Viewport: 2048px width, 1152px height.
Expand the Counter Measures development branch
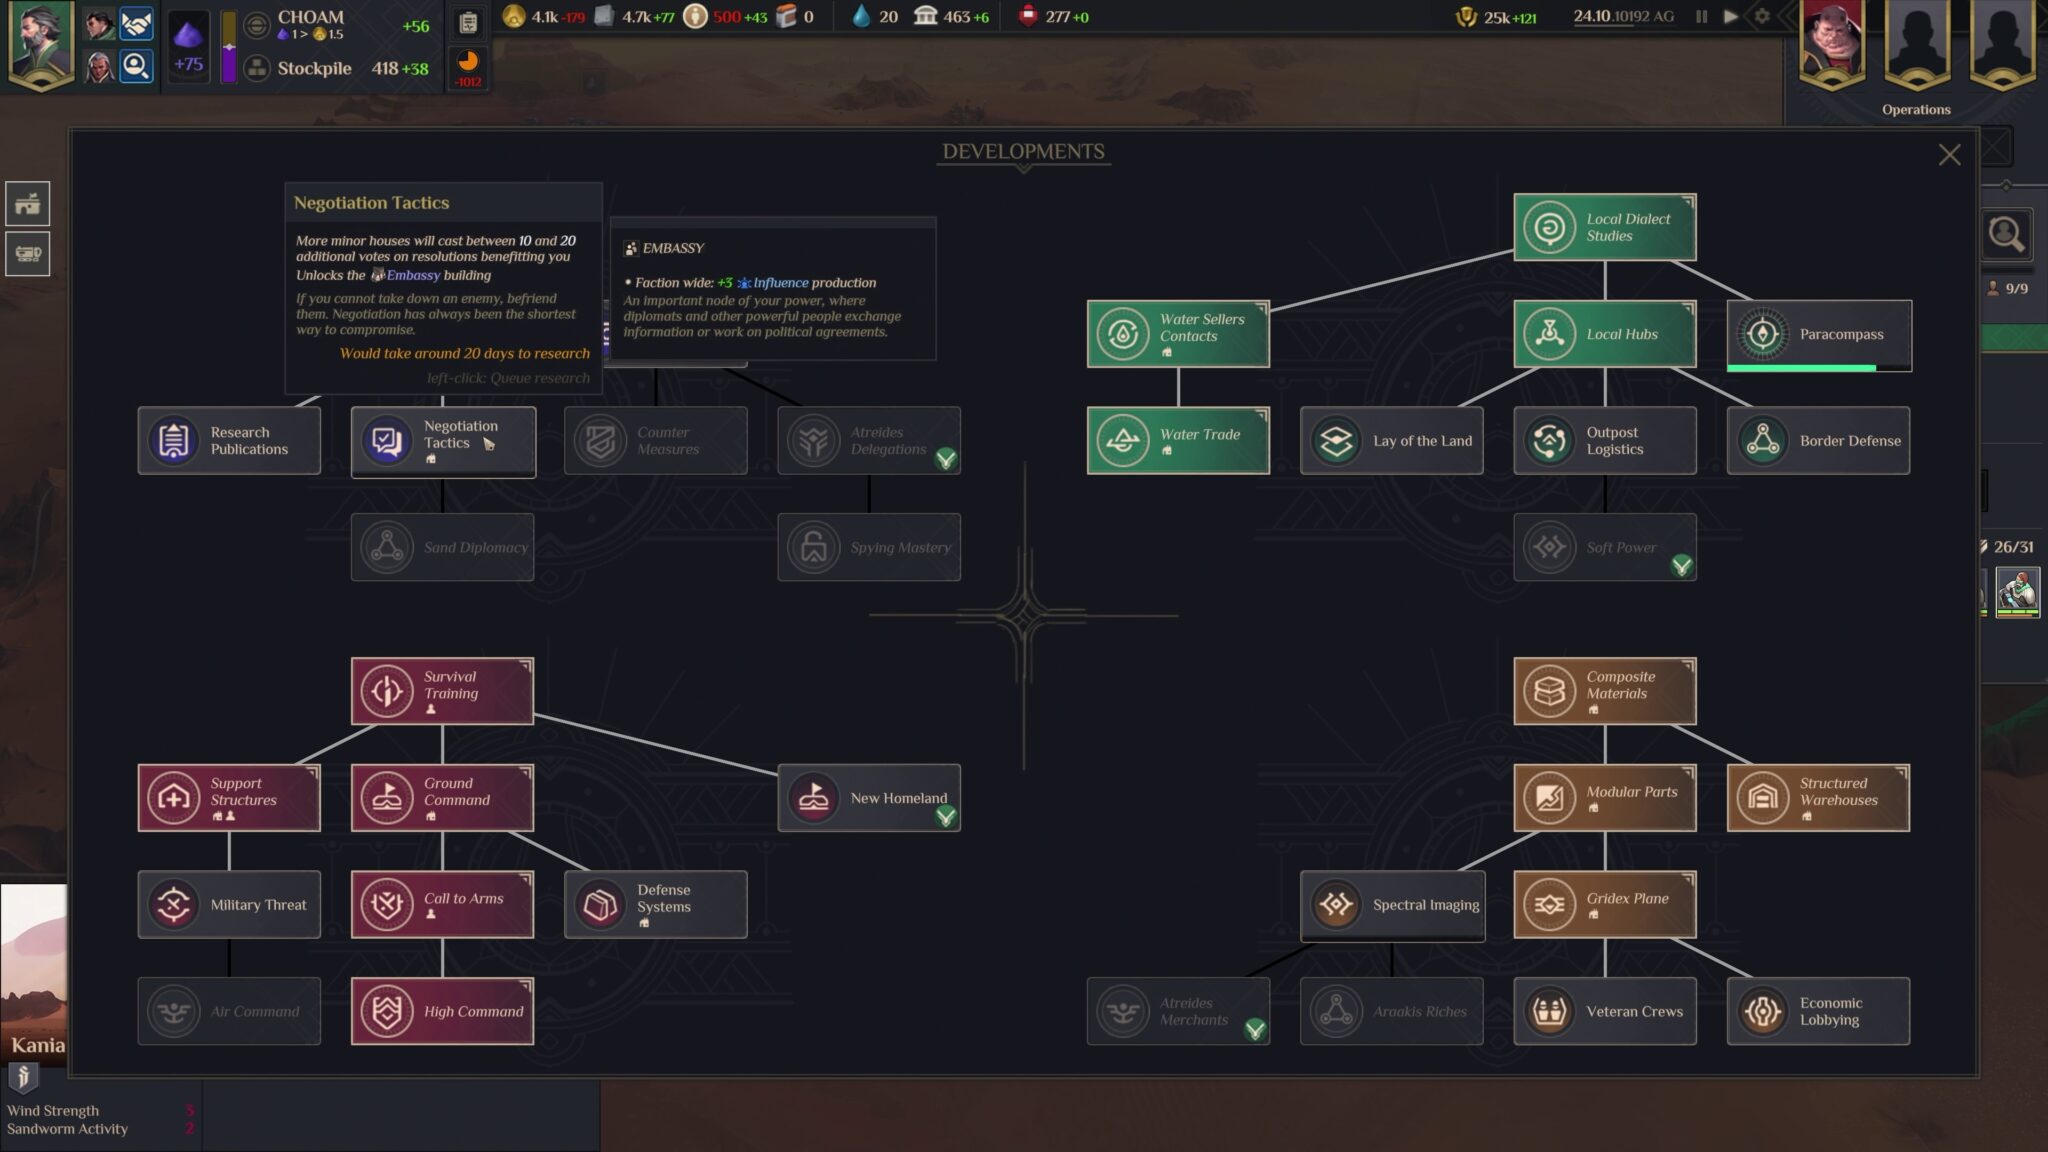pyautogui.click(x=654, y=439)
